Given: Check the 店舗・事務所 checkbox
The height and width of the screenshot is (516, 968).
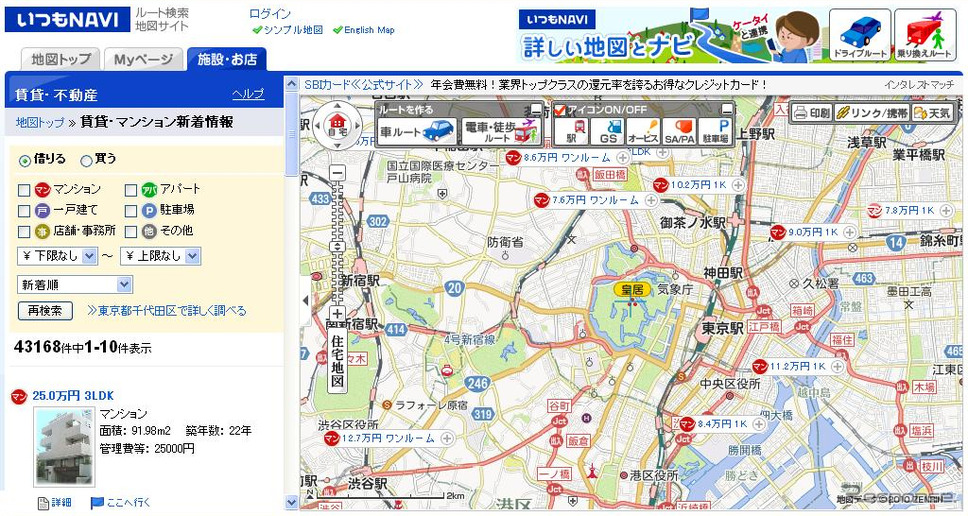Looking at the screenshot, I should coord(24,232).
